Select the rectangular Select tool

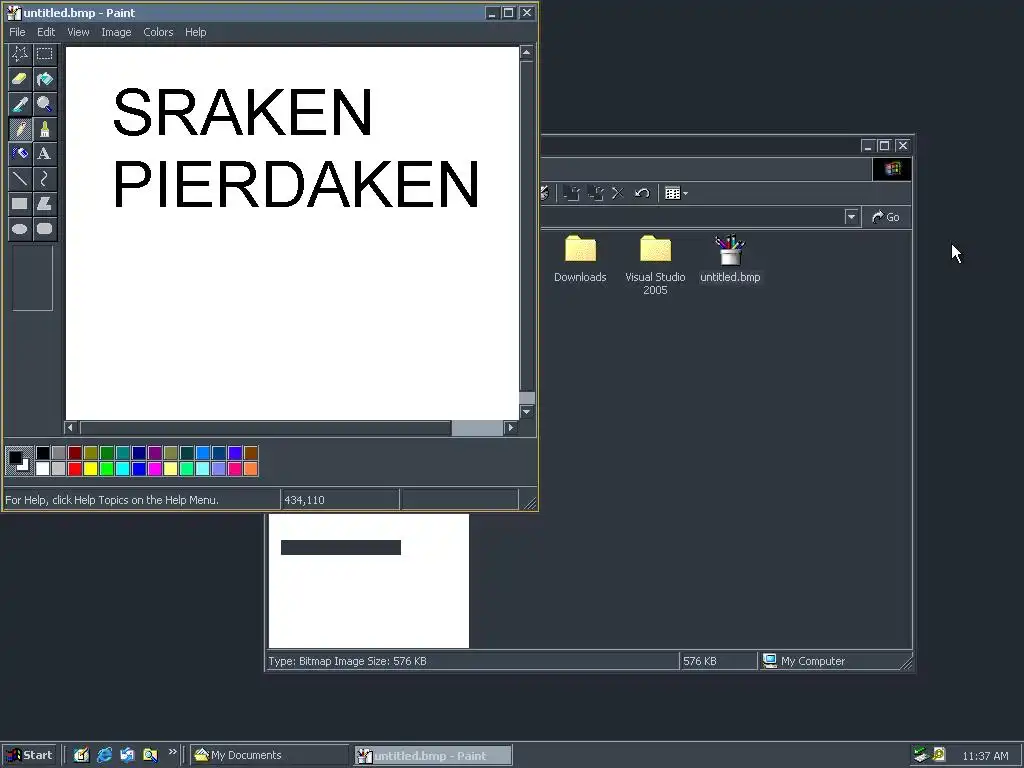coord(44,54)
